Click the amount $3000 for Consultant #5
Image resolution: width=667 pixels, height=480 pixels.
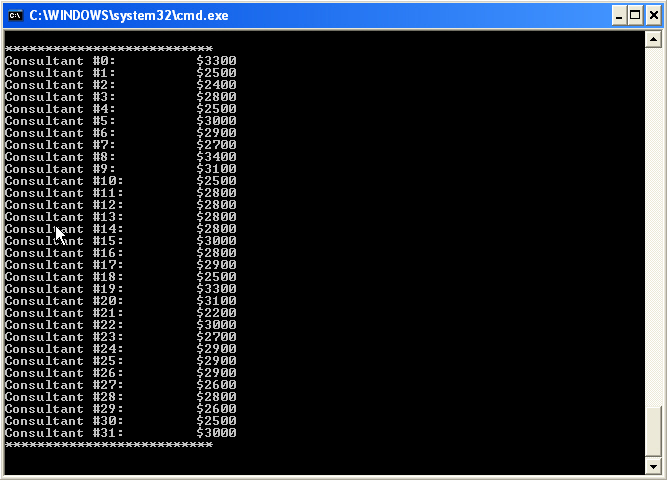pos(216,121)
